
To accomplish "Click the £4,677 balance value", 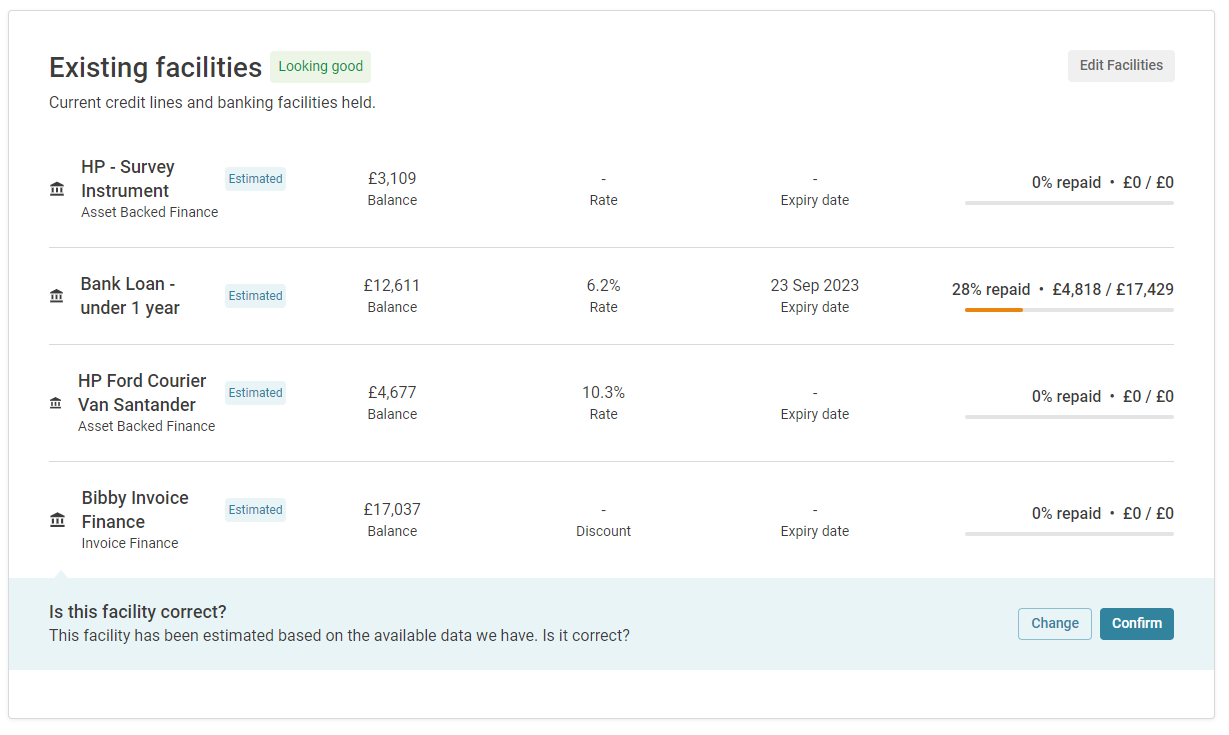I will coord(392,393).
